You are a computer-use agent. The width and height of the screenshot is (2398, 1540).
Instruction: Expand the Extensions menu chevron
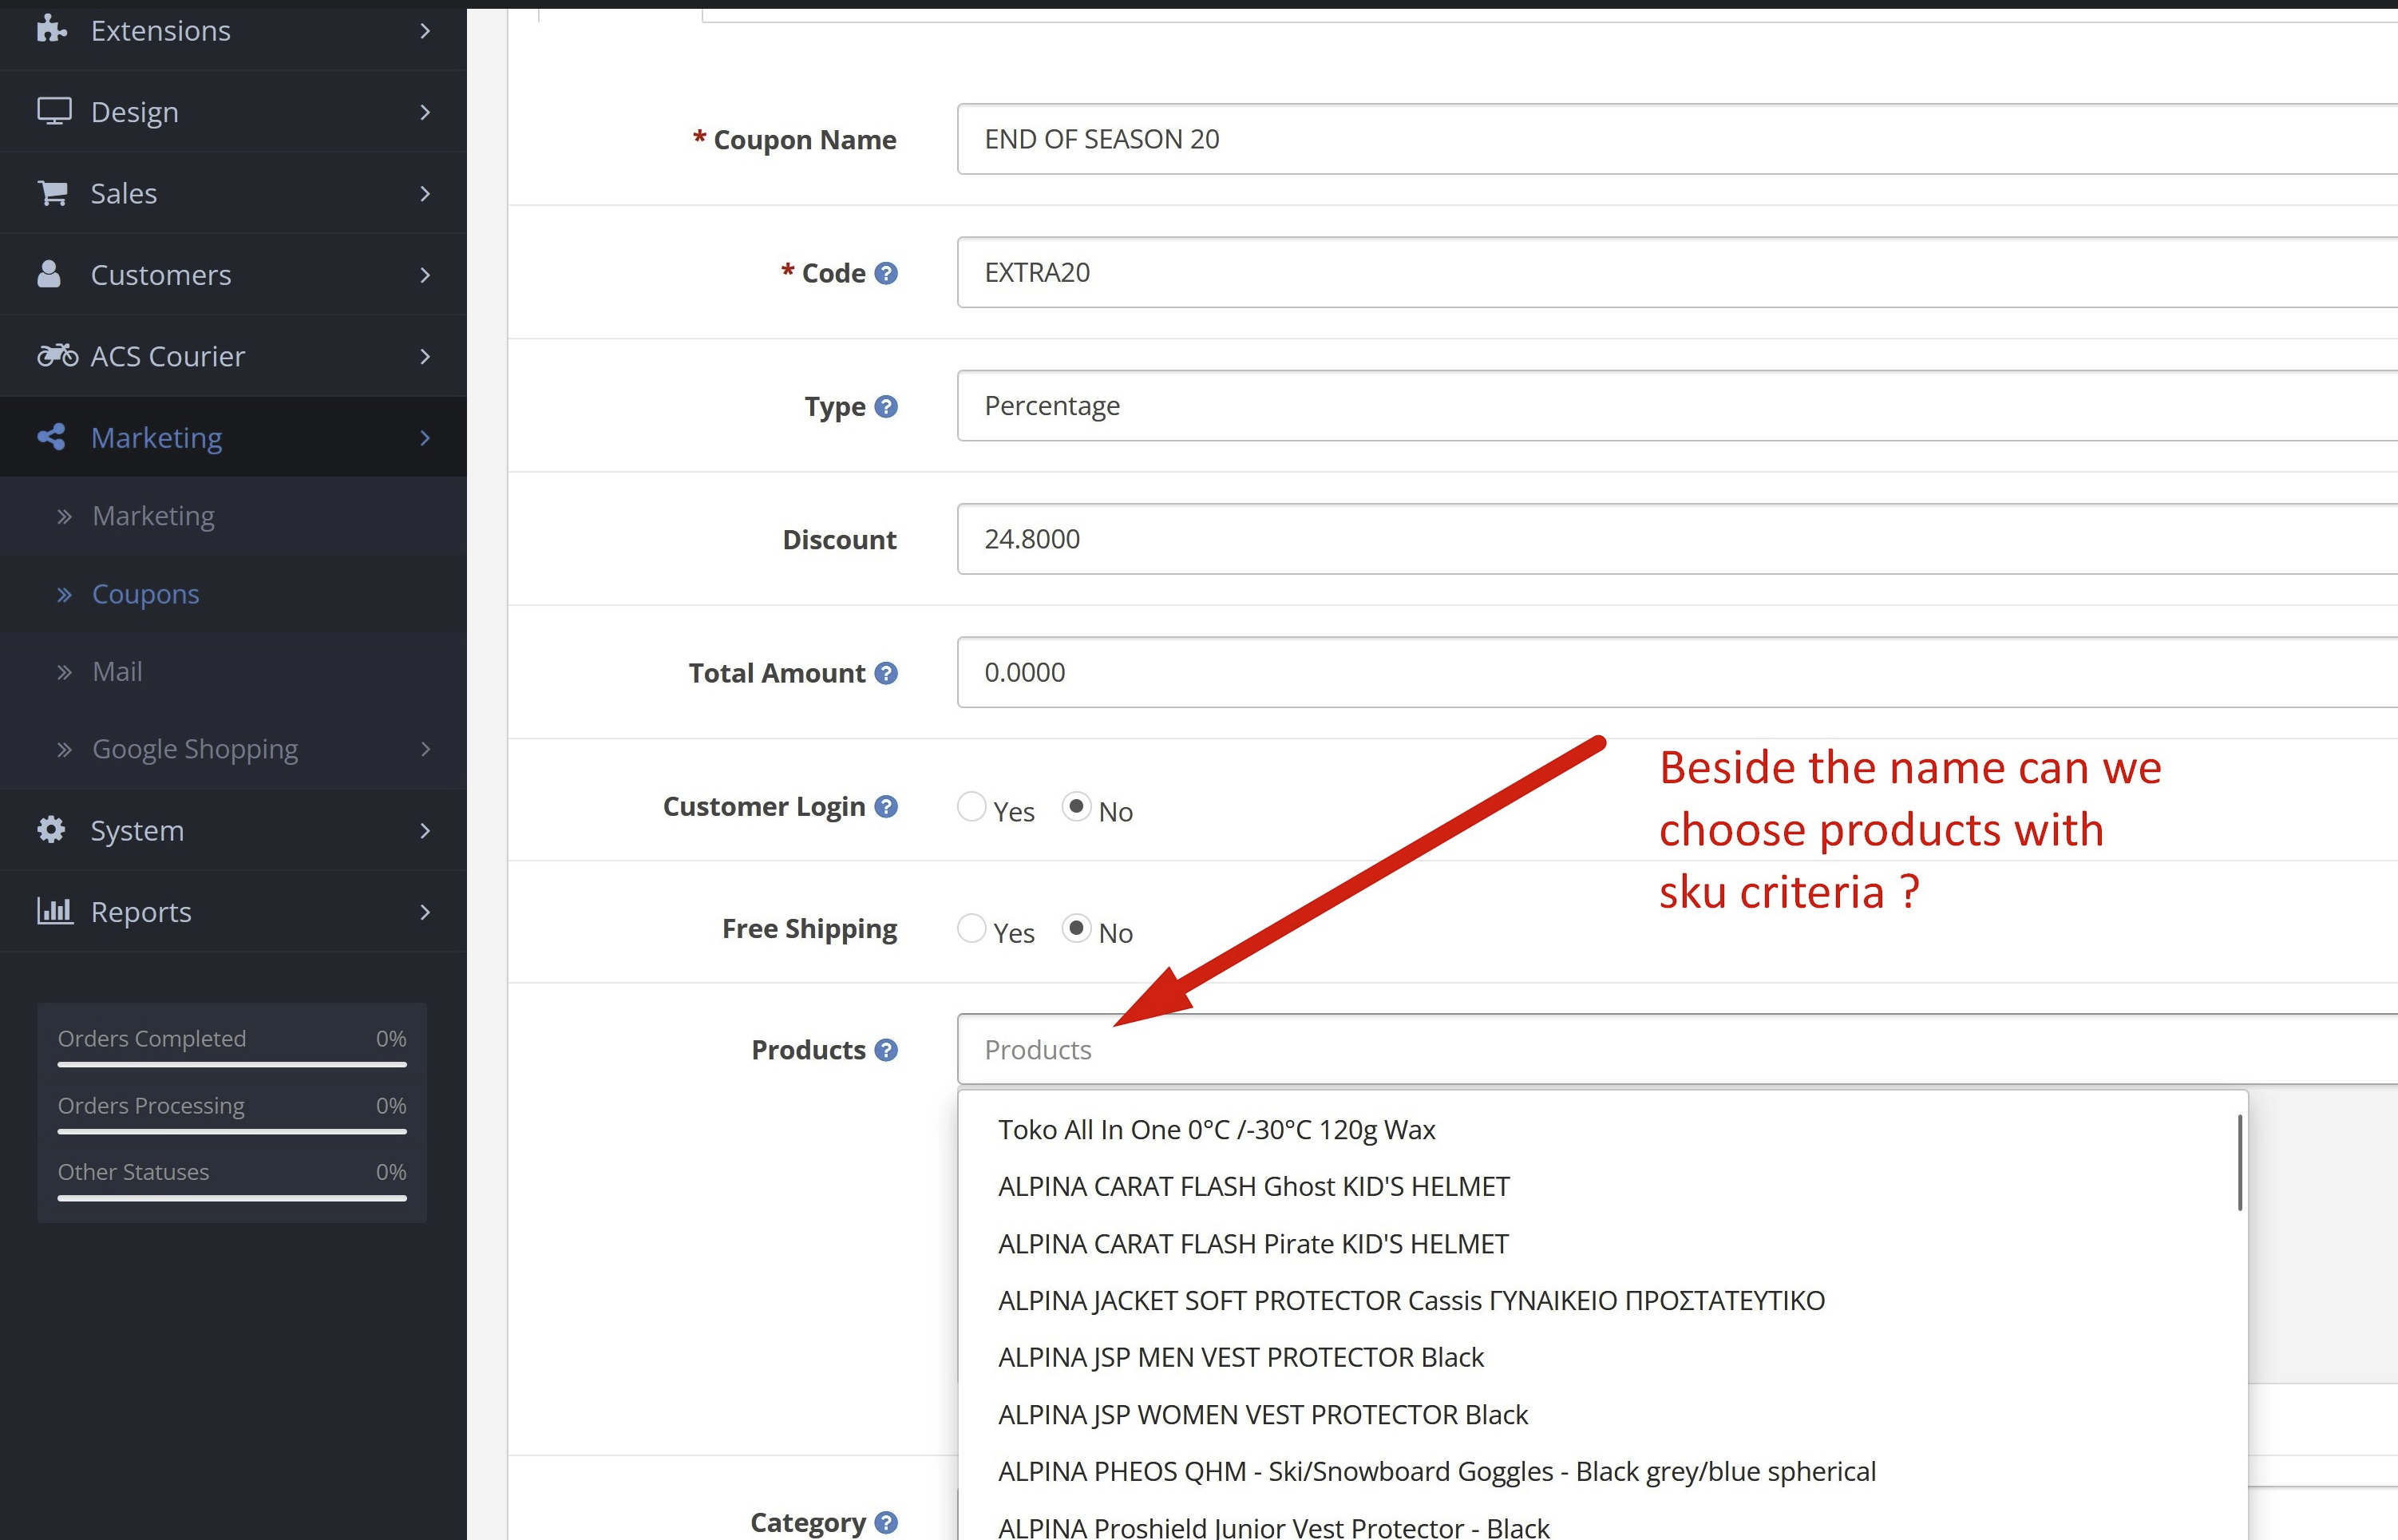(x=425, y=31)
